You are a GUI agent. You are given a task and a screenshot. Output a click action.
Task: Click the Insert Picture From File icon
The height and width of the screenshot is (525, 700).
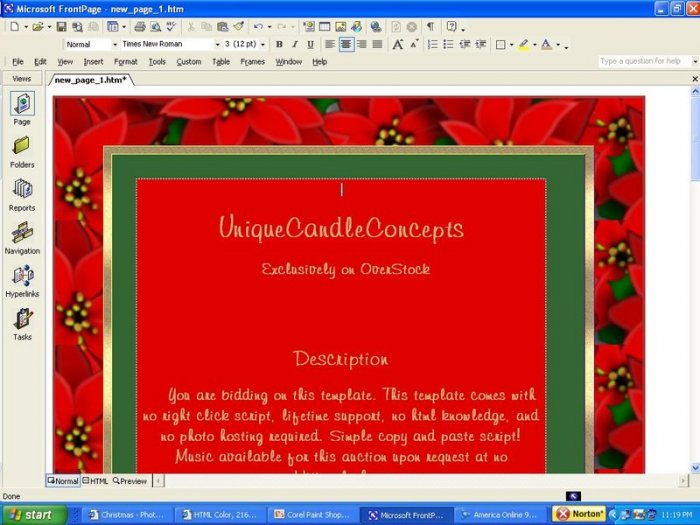point(341,27)
